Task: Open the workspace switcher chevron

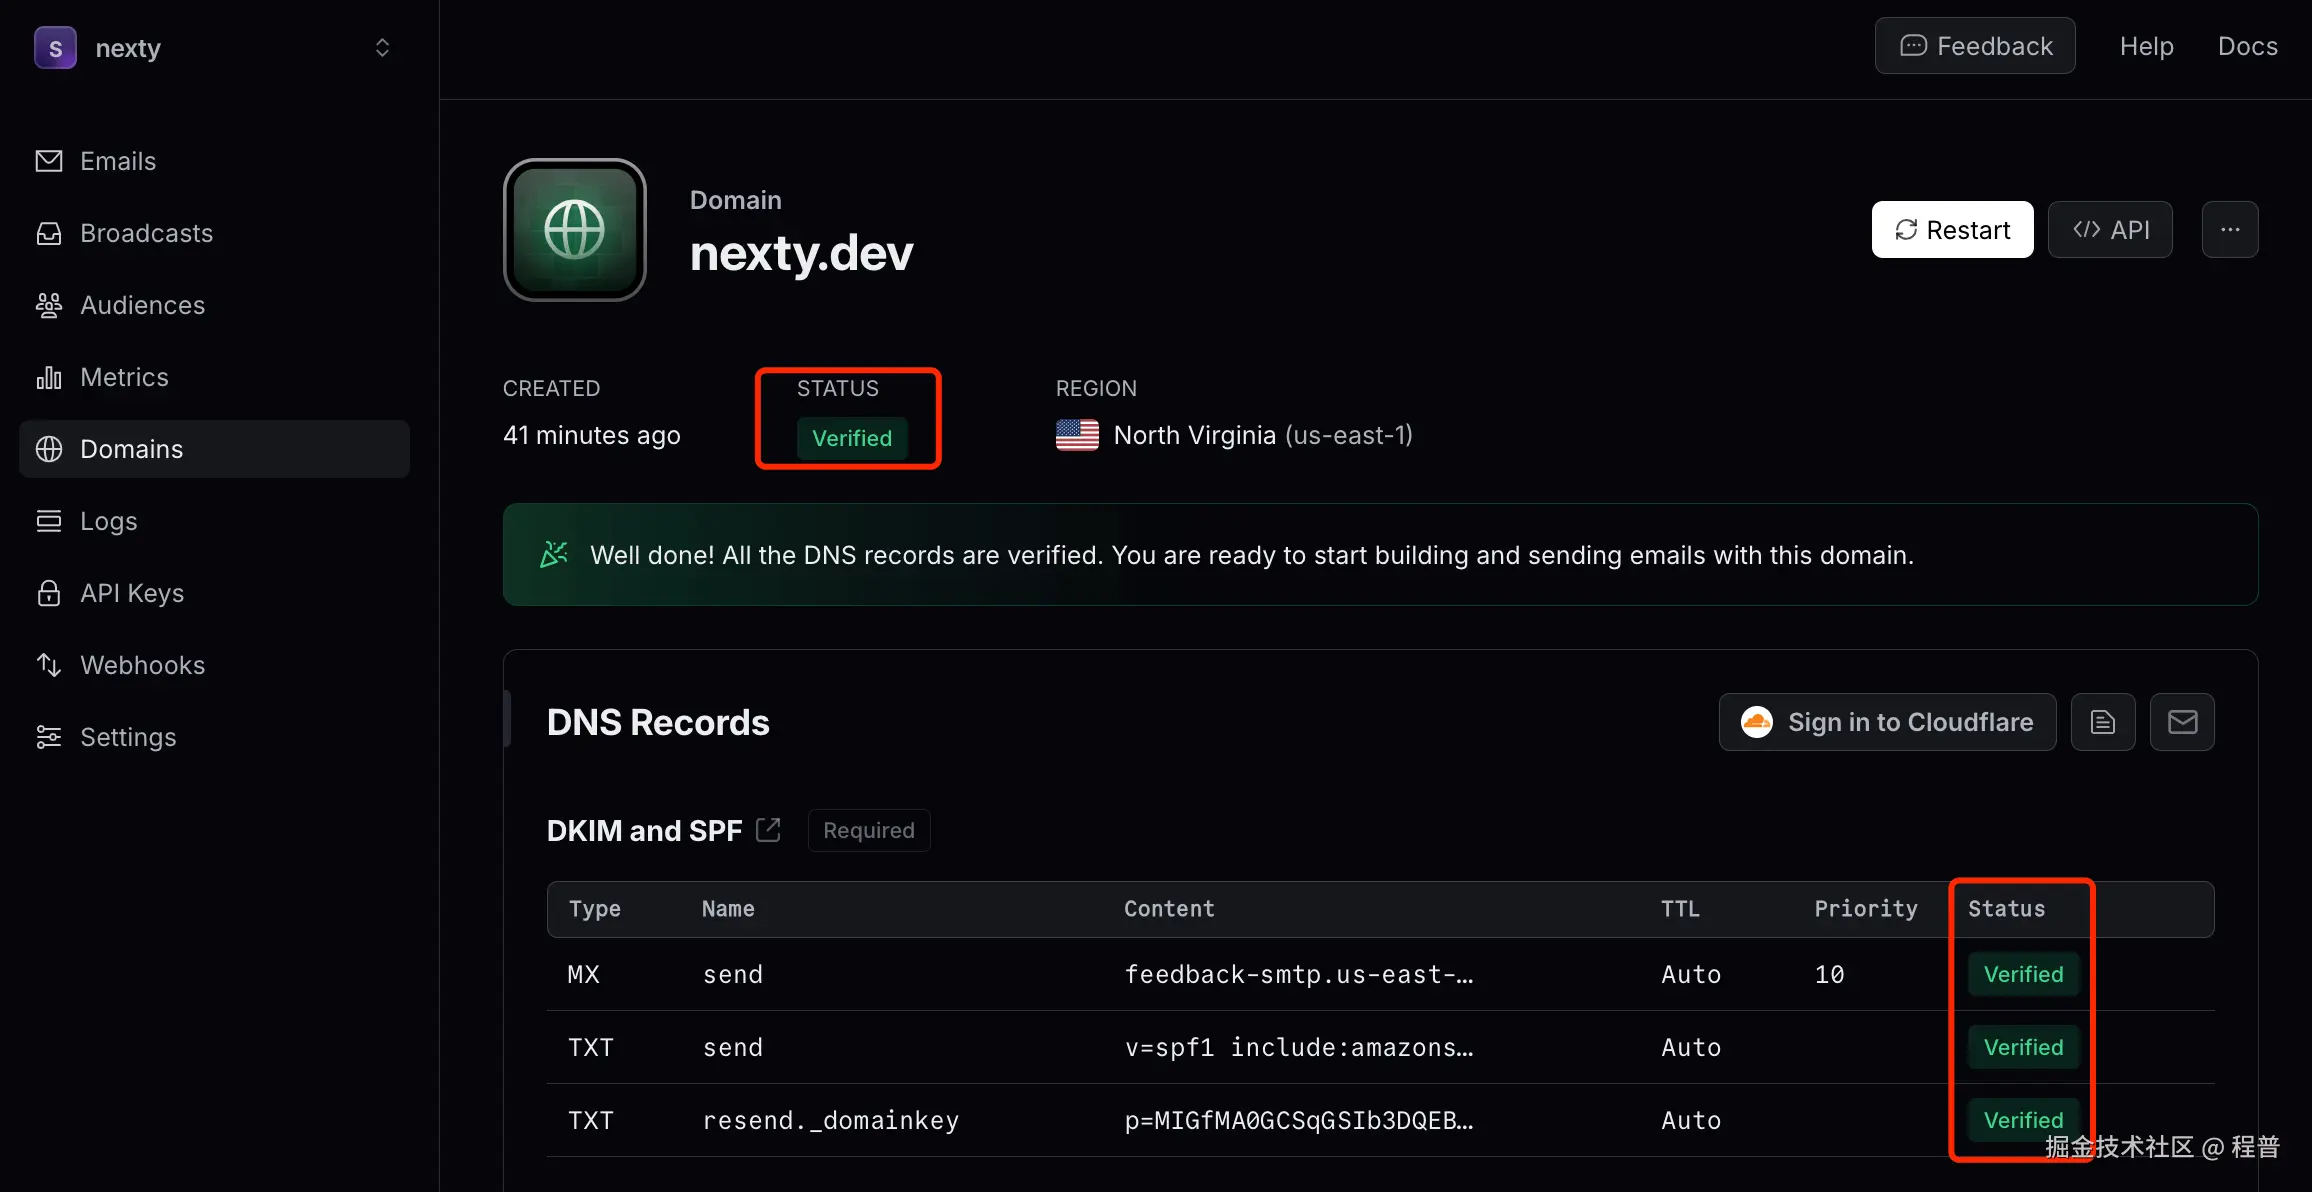Action: (382, 47)
